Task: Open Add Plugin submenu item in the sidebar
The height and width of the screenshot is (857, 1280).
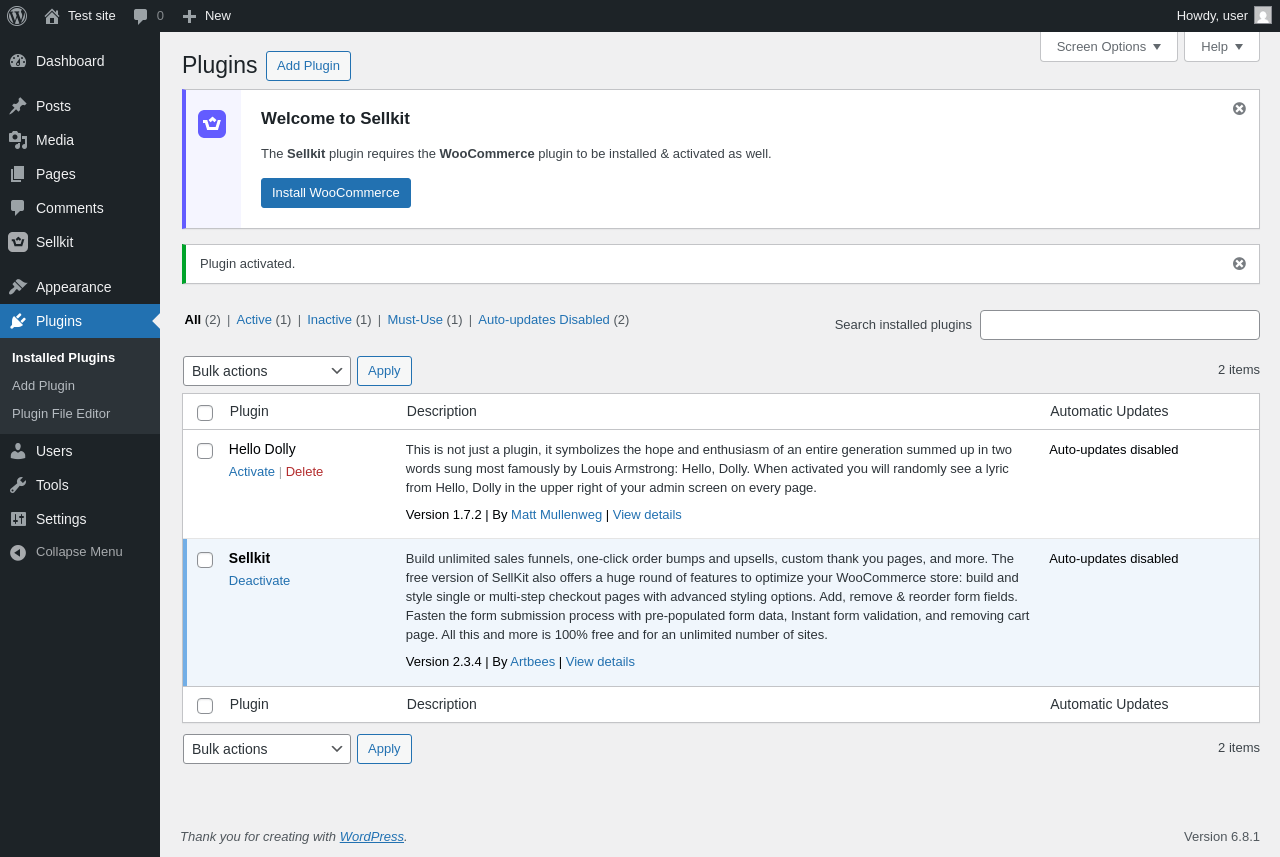Action: (43, 386)
